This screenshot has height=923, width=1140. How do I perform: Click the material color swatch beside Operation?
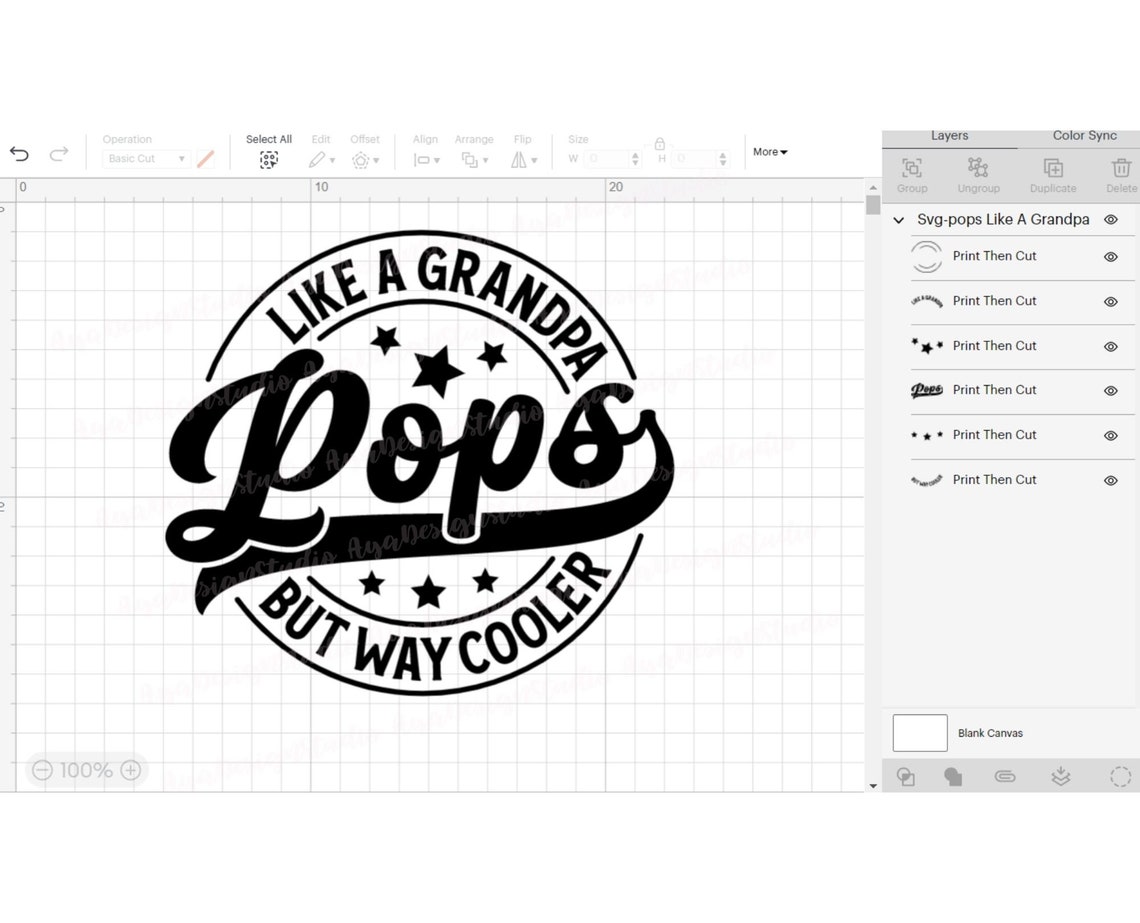pyautogui.click(x=206, y=159)
